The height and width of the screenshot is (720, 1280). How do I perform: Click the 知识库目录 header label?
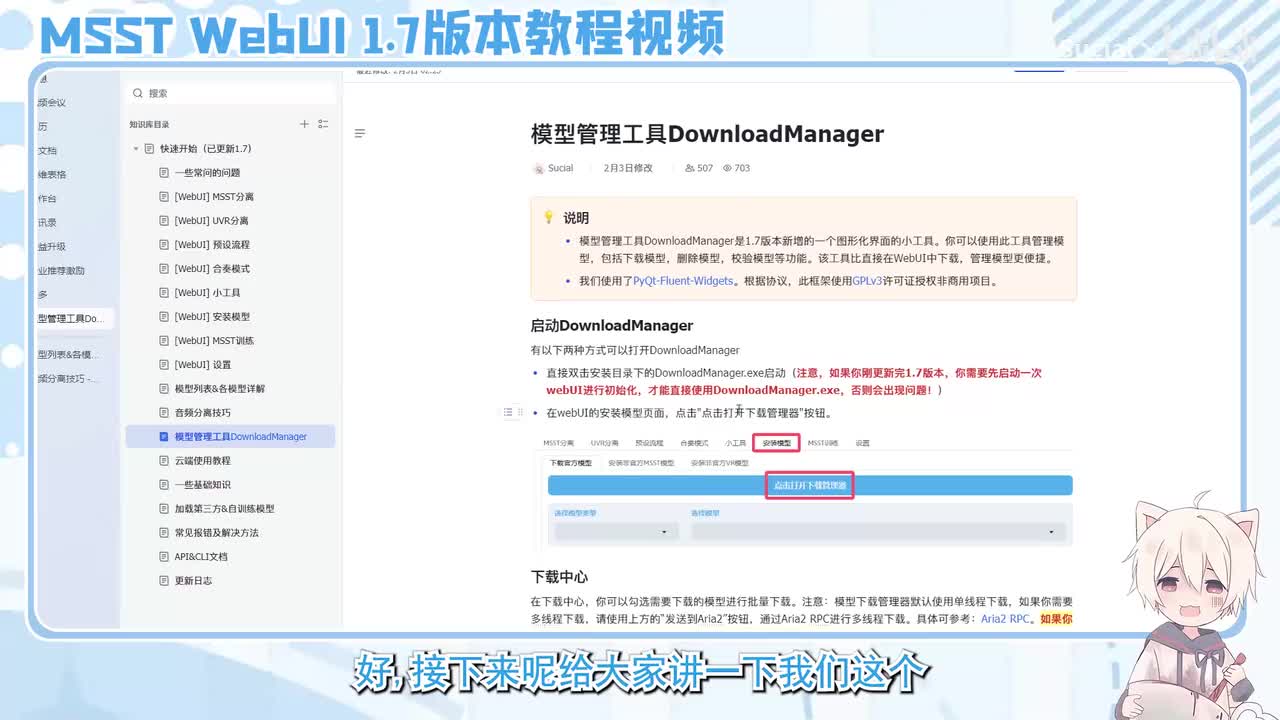point(149,124)
